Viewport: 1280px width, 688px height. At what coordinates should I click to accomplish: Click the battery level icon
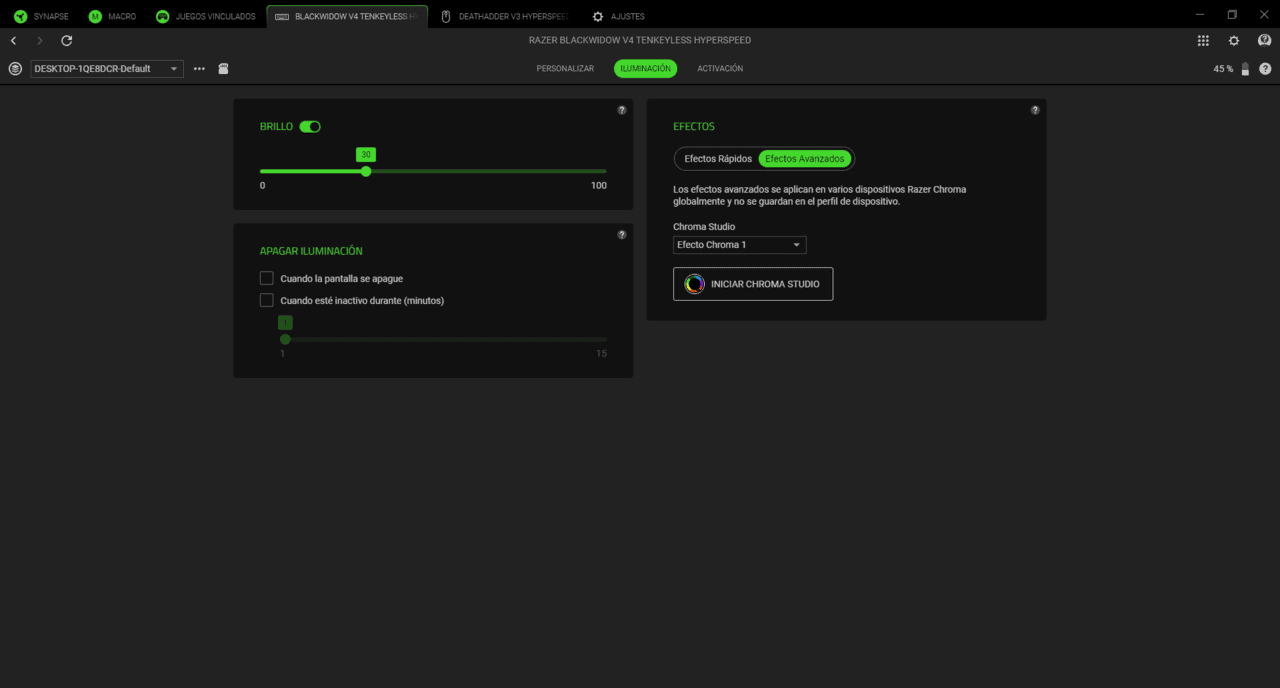click(x=1245, y=69)
